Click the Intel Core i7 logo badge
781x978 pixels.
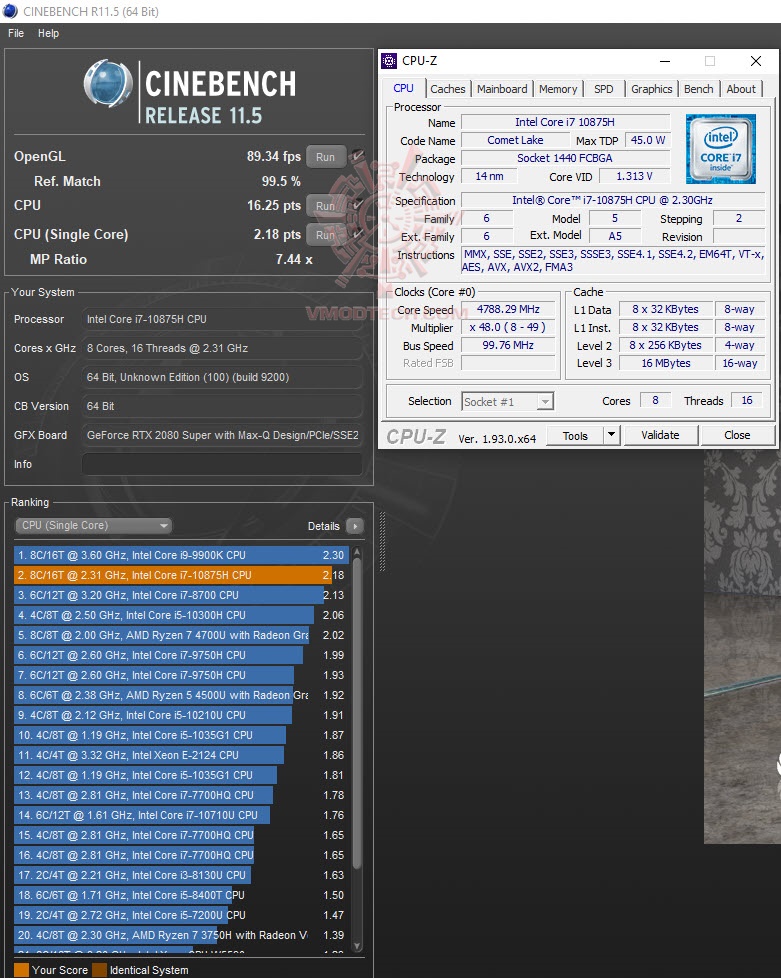click(x=720, y=148)
